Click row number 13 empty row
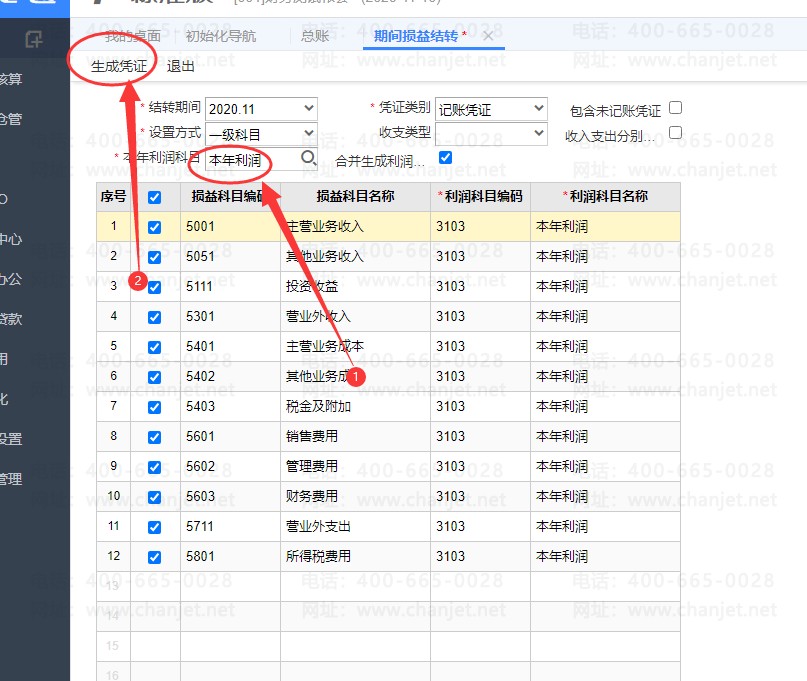This screenshot has height=681, width=807. coord(113,586)
